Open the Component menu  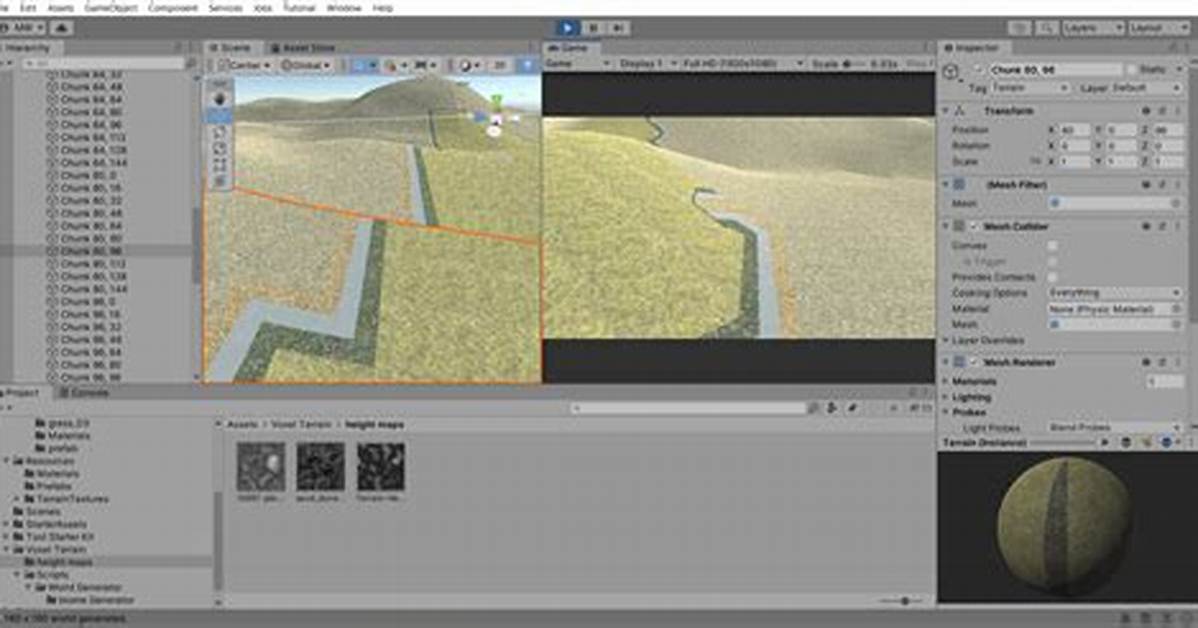pos(172,8)
